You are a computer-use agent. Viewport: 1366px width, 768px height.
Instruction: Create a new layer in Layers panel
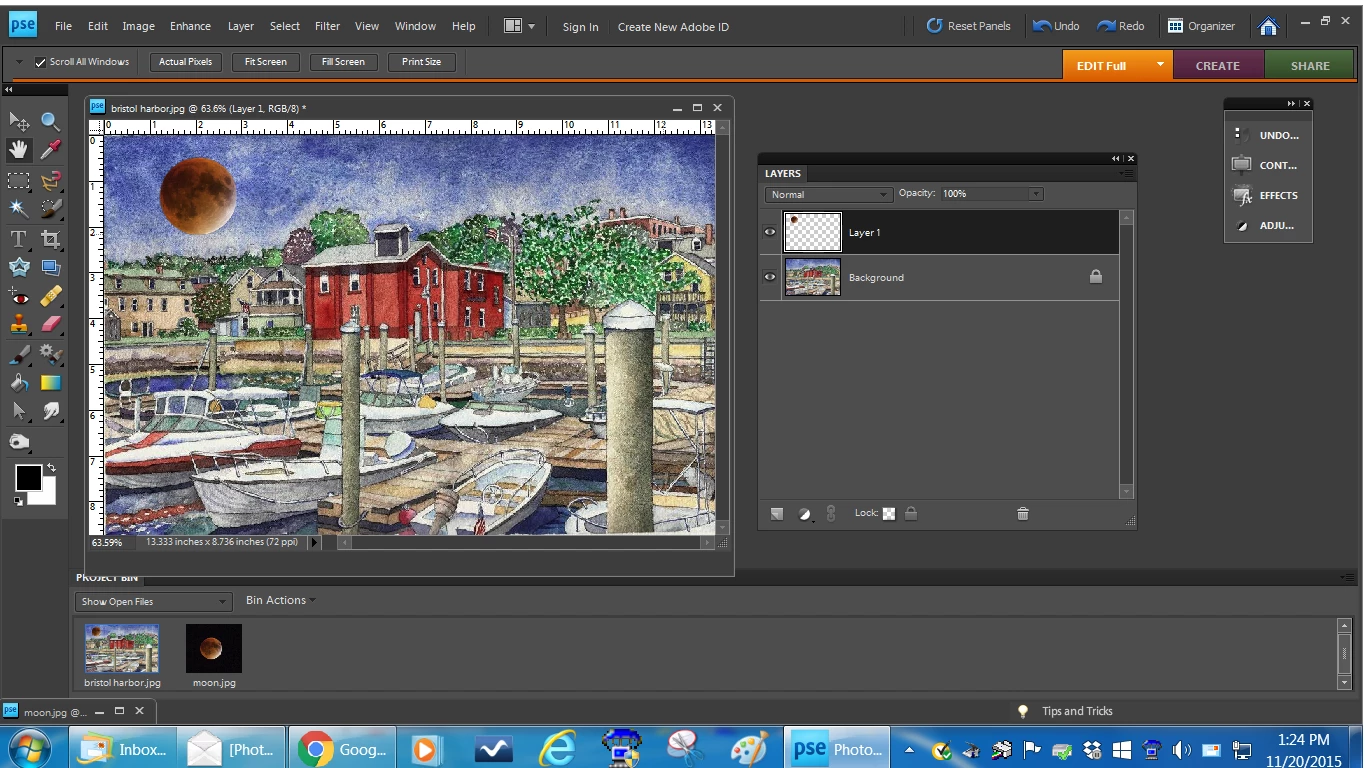click(x=777, y=513)
